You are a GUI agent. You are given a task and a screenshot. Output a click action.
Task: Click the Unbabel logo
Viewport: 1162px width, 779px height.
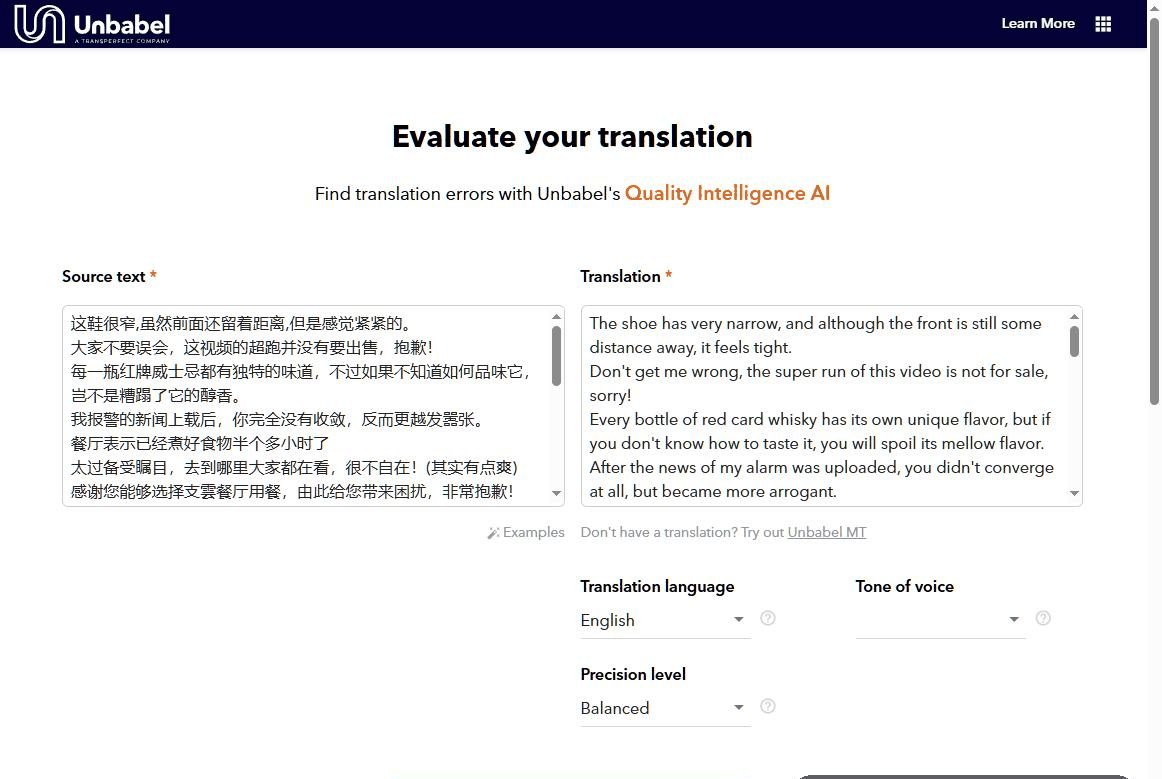pos(93,24)
